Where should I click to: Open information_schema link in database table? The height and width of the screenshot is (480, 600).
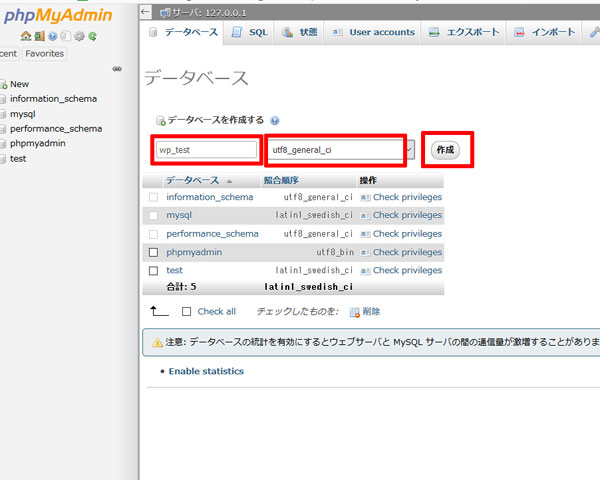(210, 197)
